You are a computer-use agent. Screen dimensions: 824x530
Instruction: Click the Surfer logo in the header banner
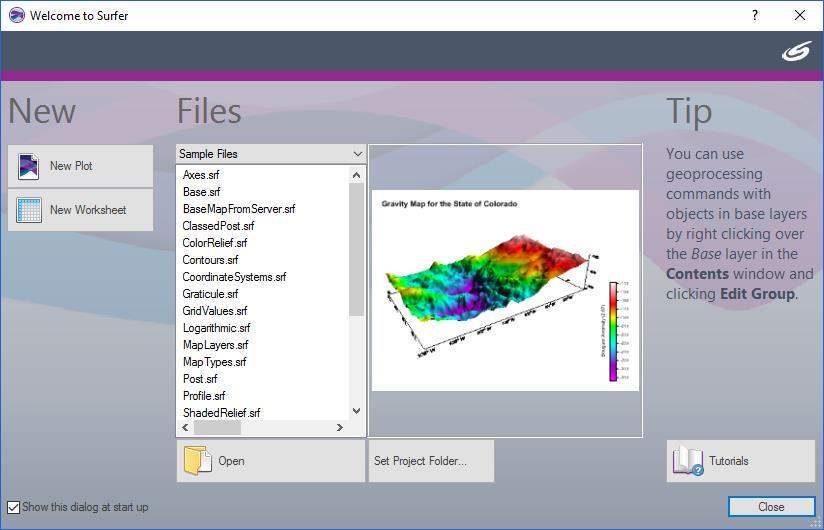(796, 51)
